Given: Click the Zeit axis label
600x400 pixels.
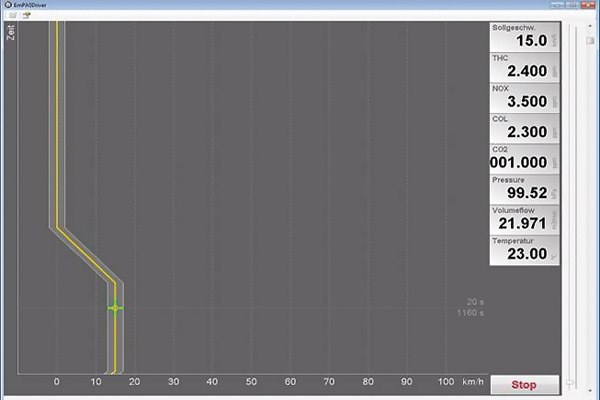Looking at the screenshot, I should (10, 36).
